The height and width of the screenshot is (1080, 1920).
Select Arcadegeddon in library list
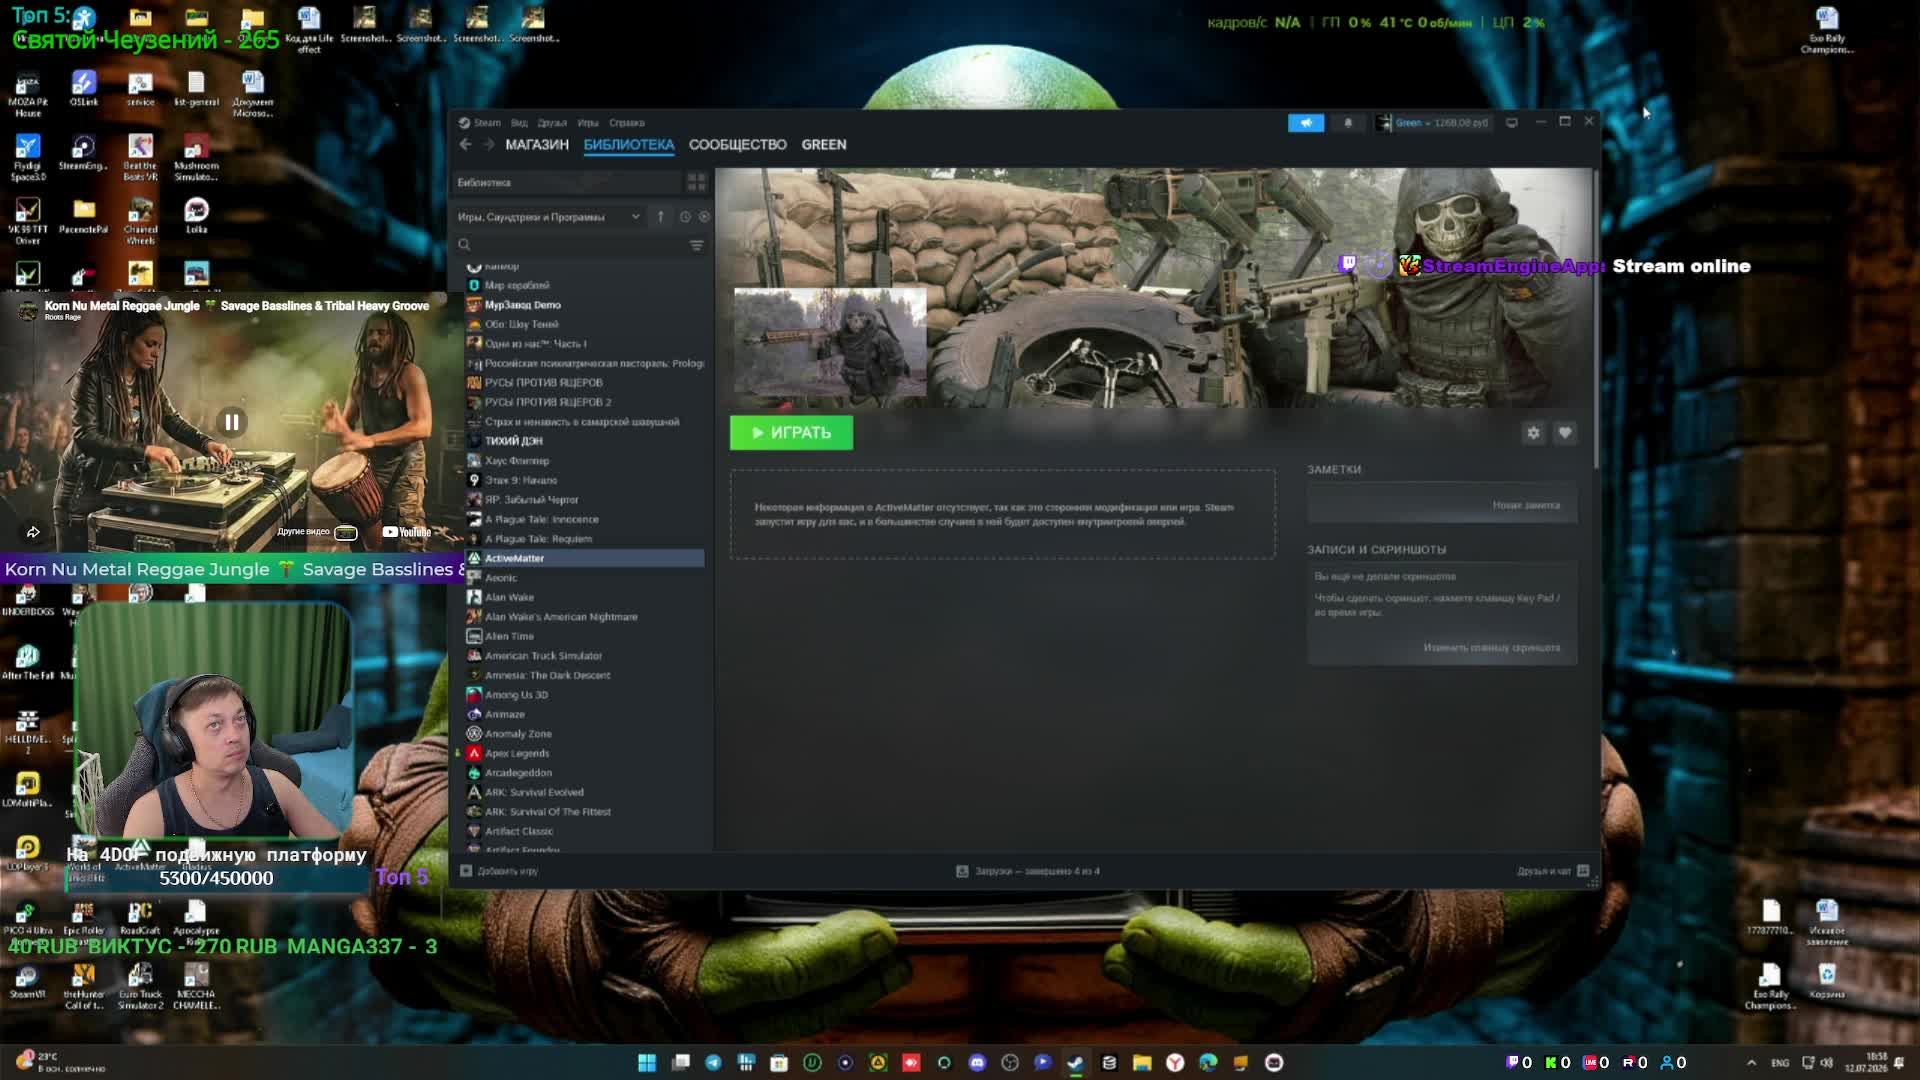(586, 773)
